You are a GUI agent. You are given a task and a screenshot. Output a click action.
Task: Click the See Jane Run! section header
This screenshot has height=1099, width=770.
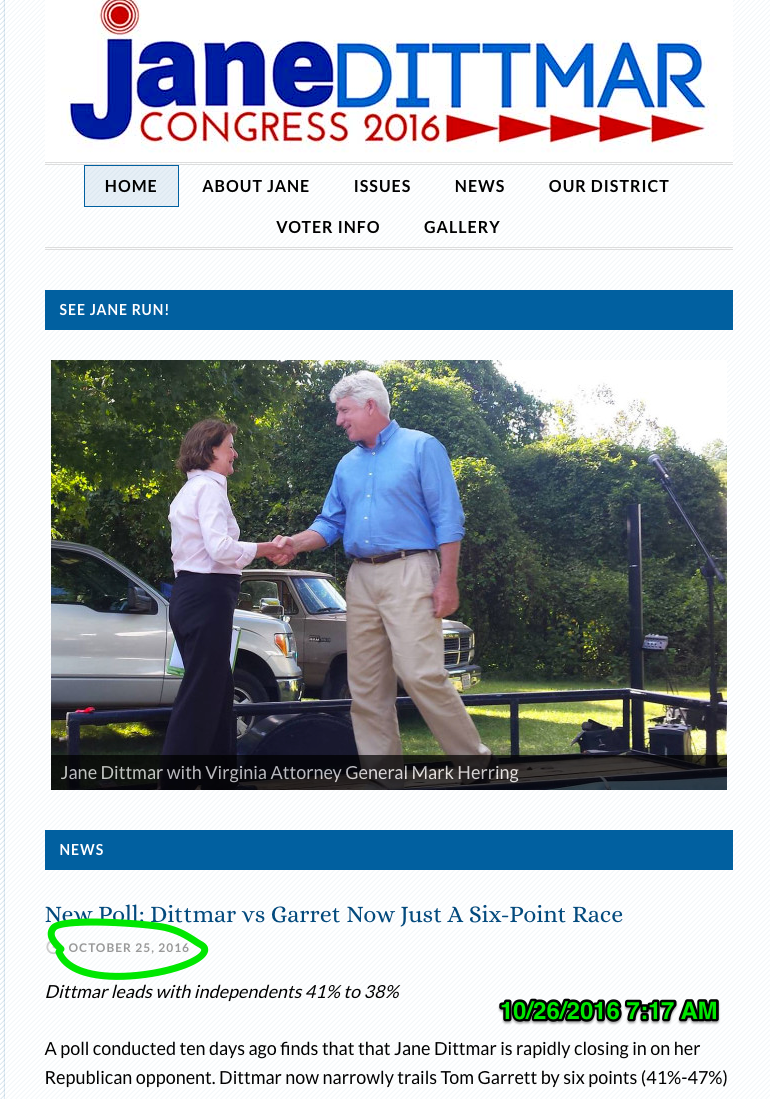coord(389,310)
